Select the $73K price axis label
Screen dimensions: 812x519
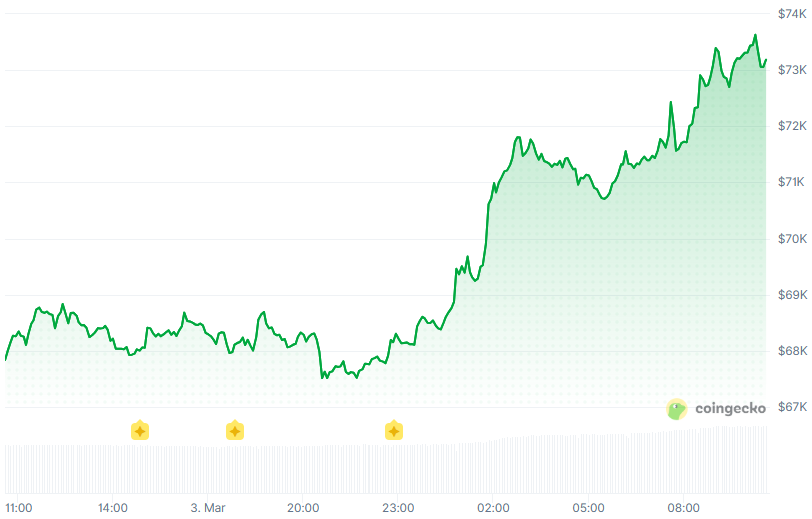coord(792,70)
